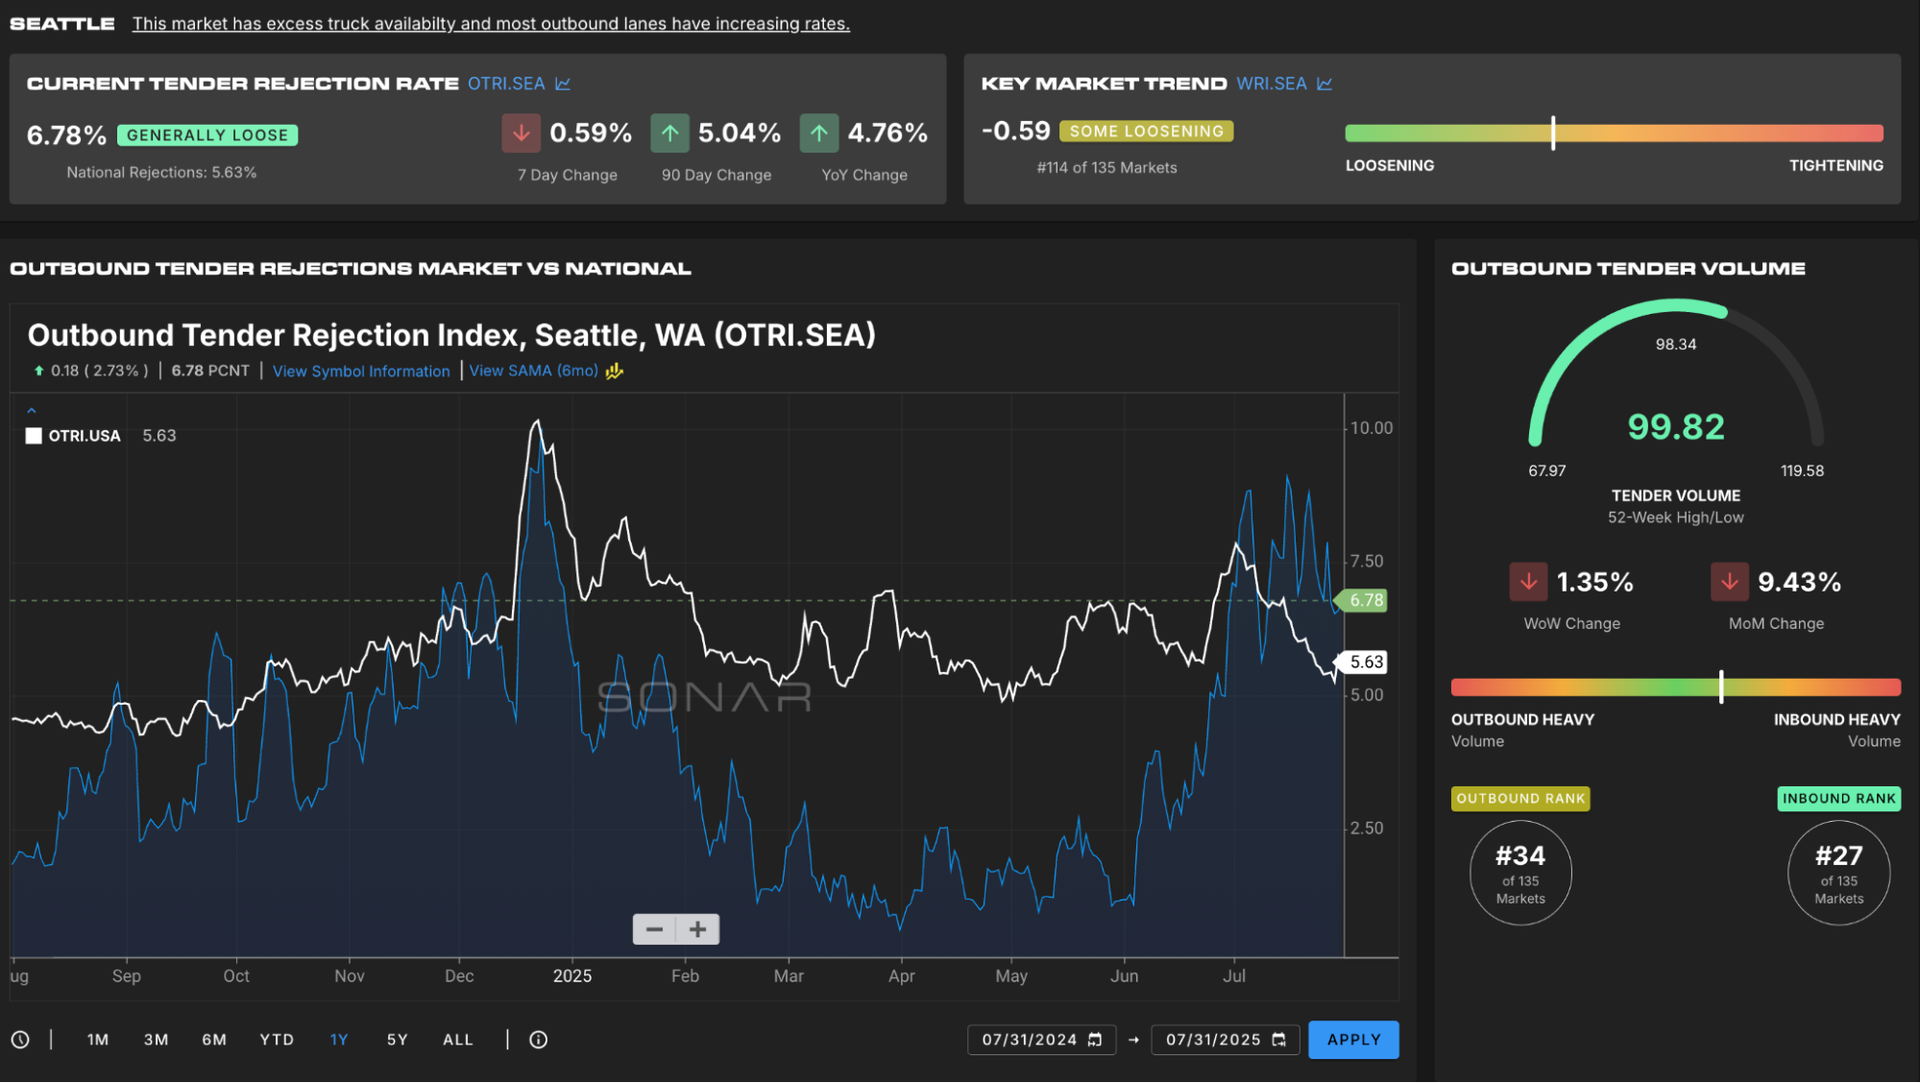Click the GENERALLY LOOSE badge
Viewport: 1920px width, 1083px height.
(x=207, y=135)
